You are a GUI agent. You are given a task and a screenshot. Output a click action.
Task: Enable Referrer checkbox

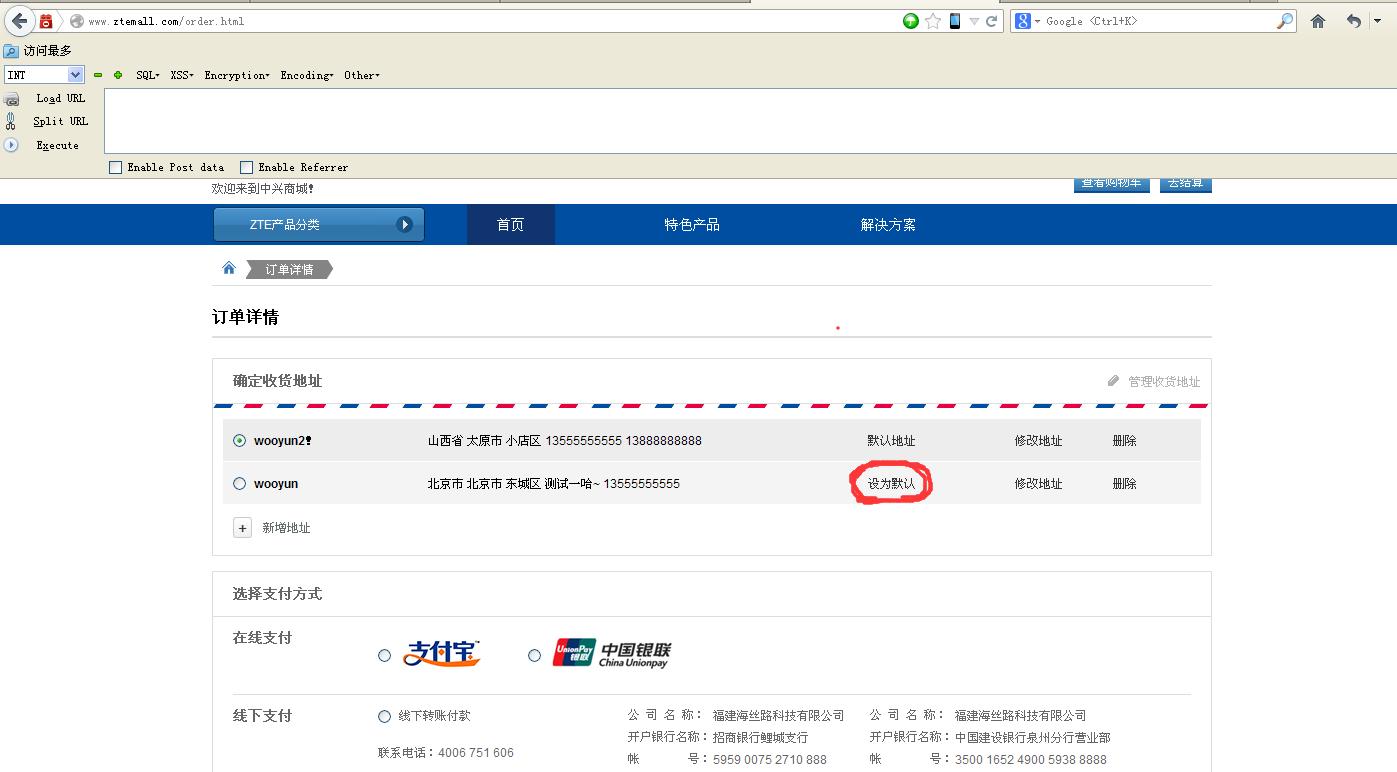point(247,167)
